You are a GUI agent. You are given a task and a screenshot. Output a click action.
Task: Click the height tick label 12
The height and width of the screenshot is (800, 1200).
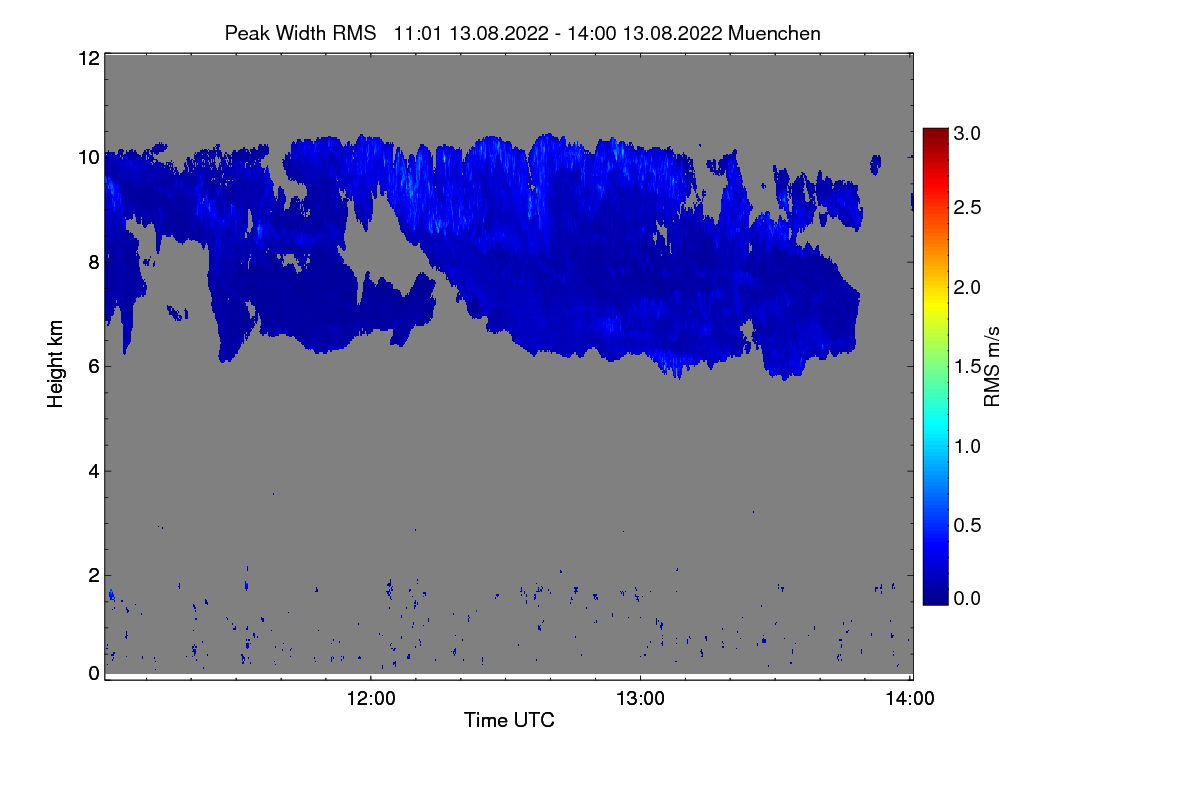(88, 58)
